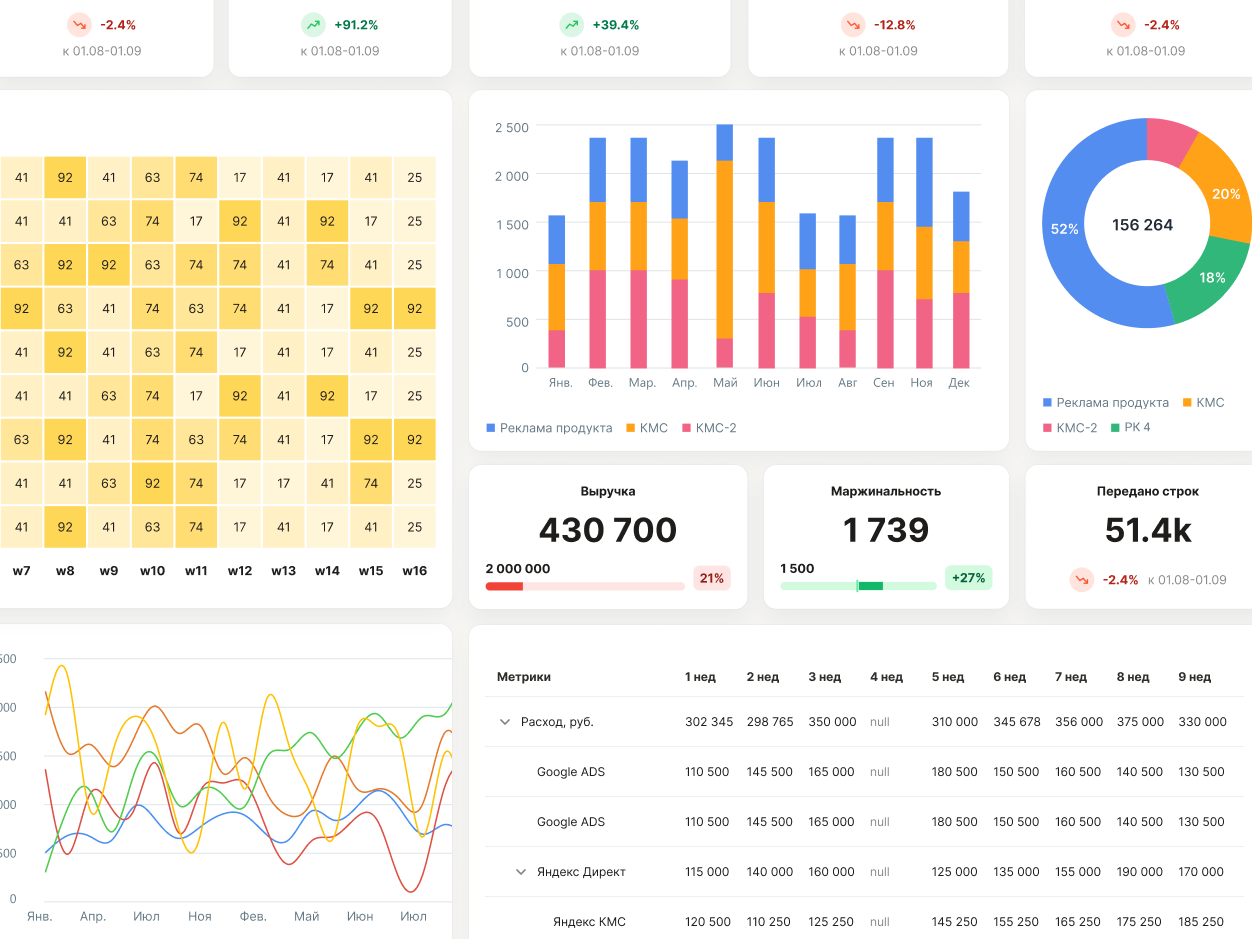Image resolution: width=1252 pixels, height=939 pixels.
Task: Click the green РК 4 legend marker
Action: click(x=1115, y=427)
